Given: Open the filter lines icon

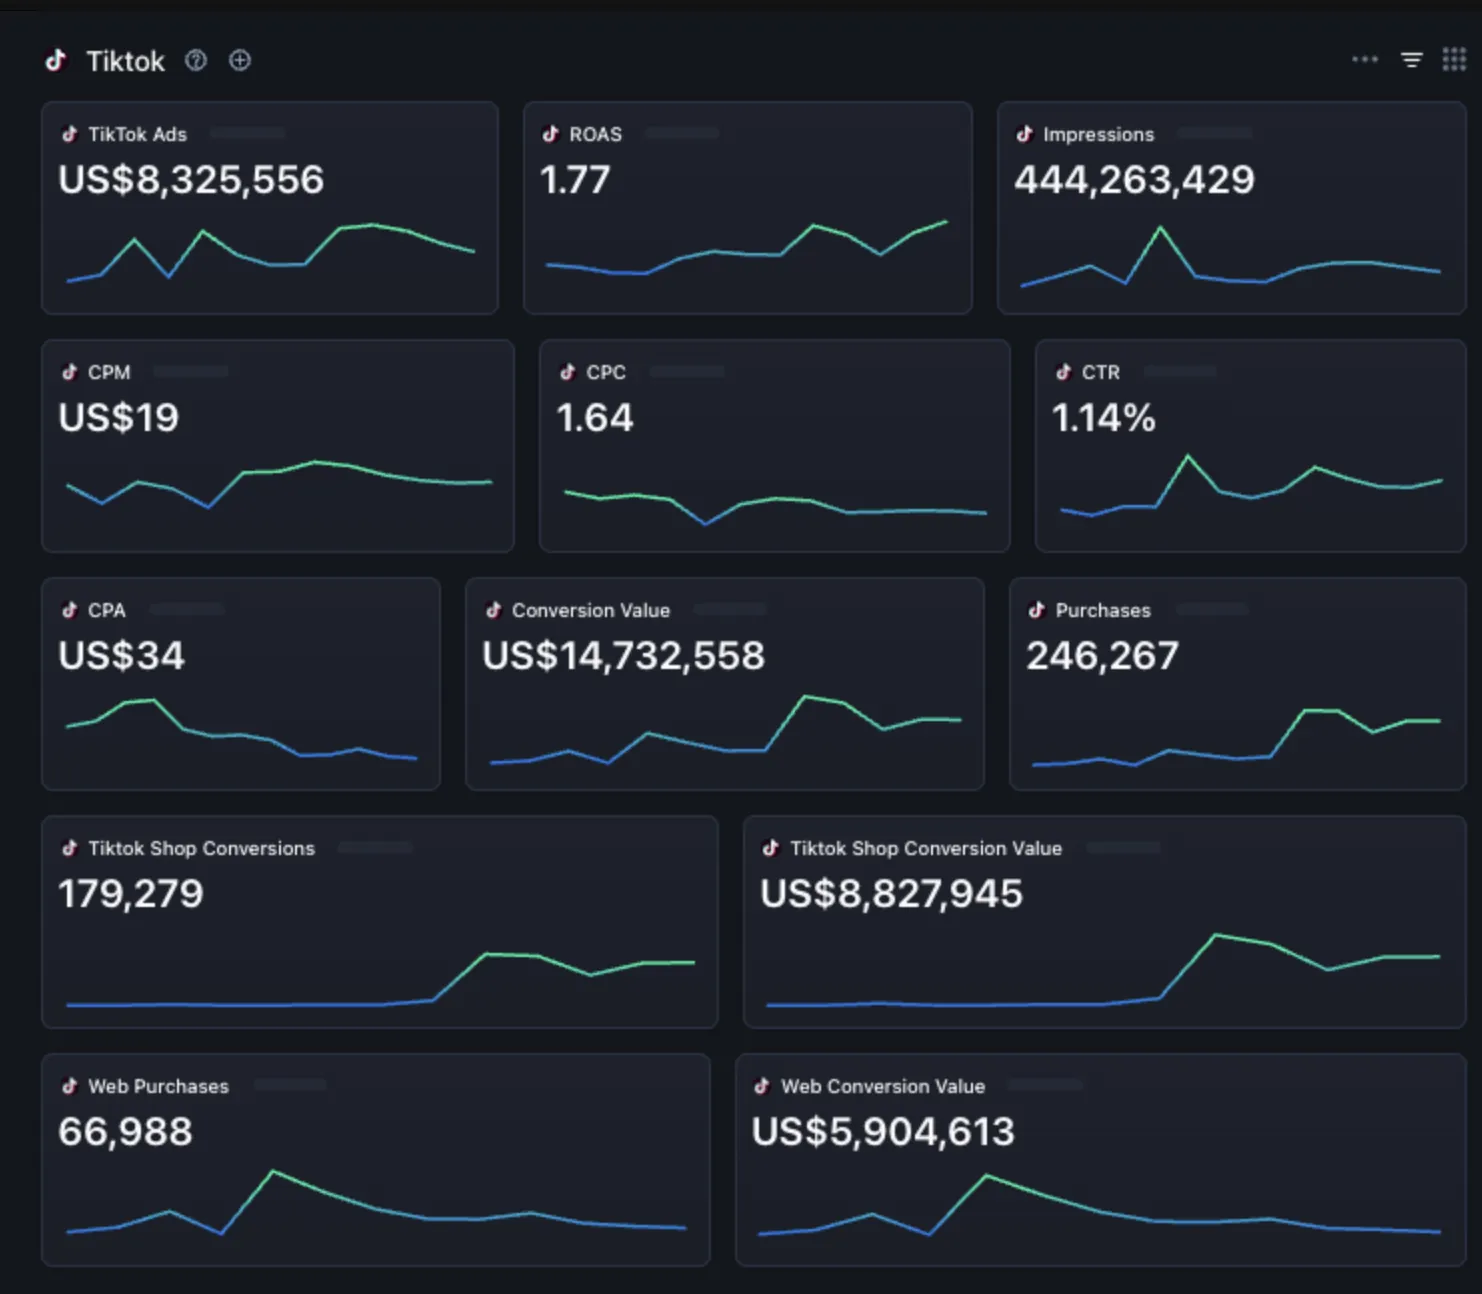Looking at the screenshot, I should [x=1412, y=61].
